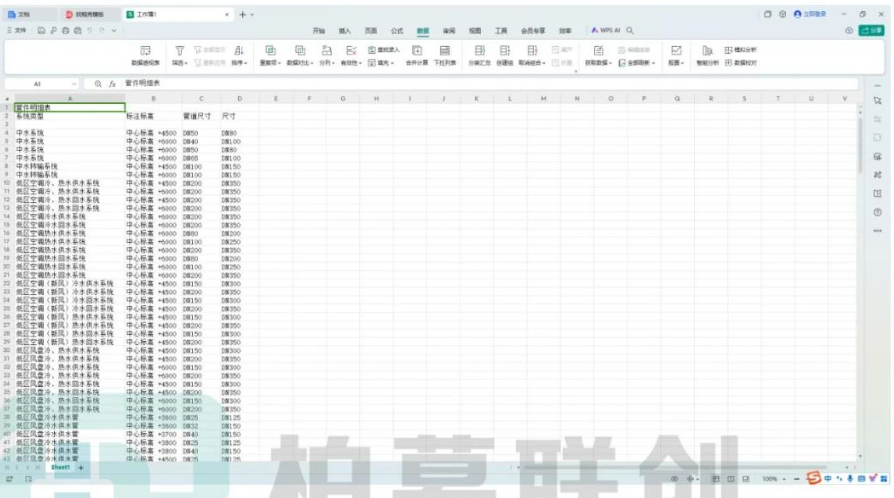Click the 合并计算 consolidate icon
Image resolution: width=894 pixels, height=498 pixels.
pyautogui.click(x=417, y=51)
